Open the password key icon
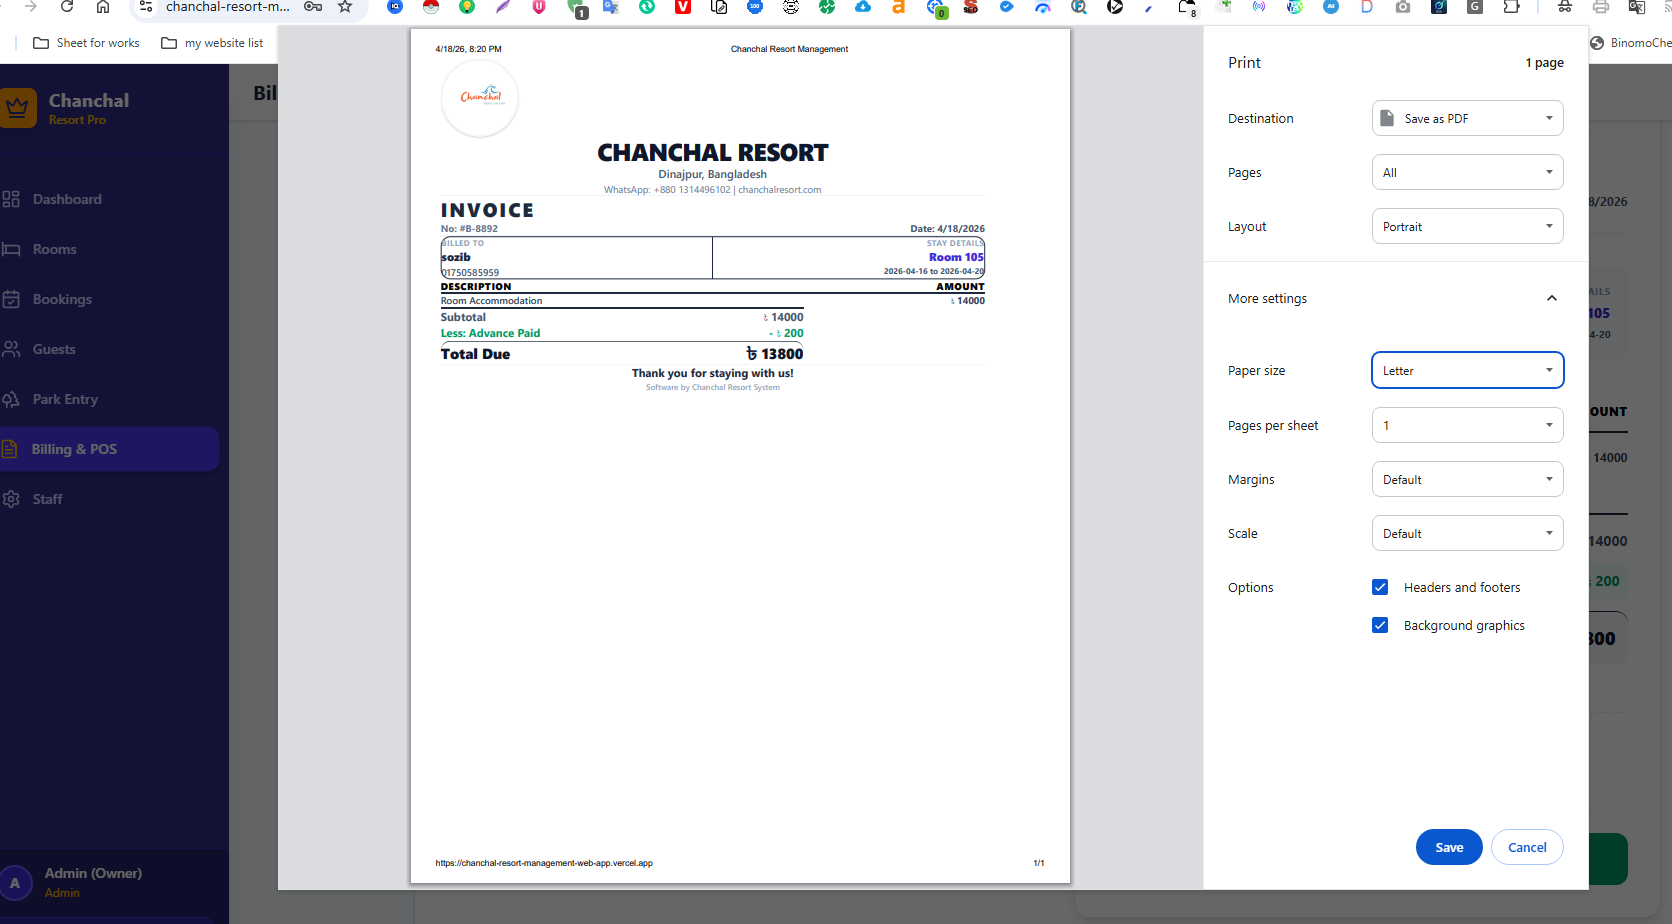The image size is (1672, 924). (x=313, y=7)
